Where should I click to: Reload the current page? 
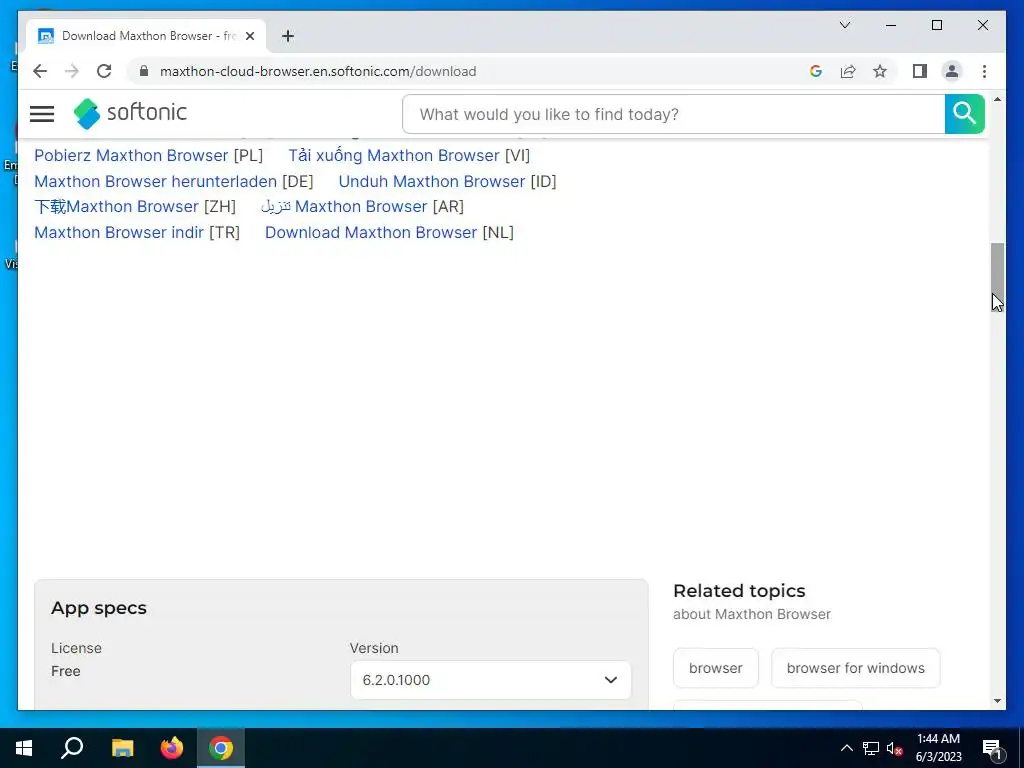pyautogui.click(x=104, y=71)
